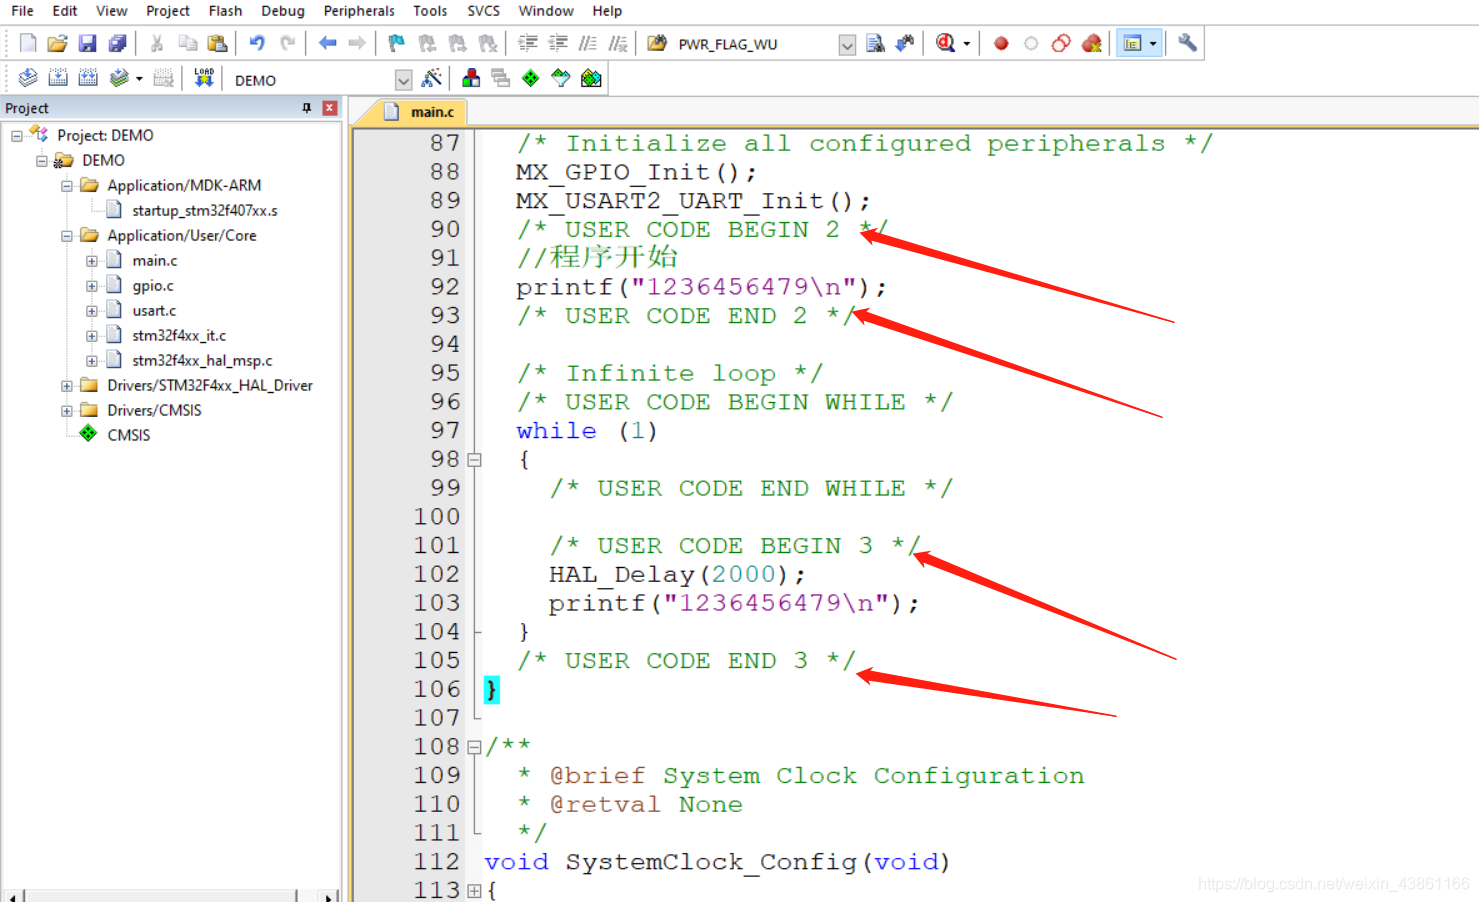Click the Rebuild all target files icon
The height and width of the screenshot is (902, 1479).
(x=88, y=78)
